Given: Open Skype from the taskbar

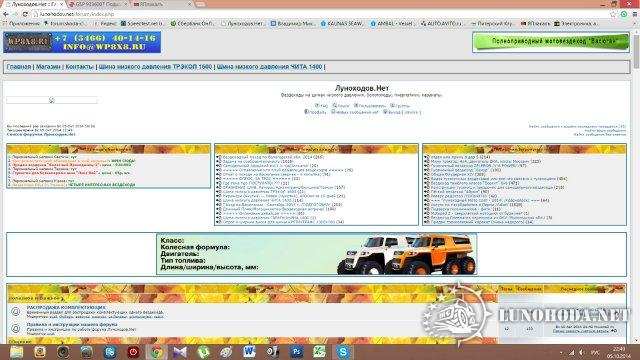Looking at the screenshot, I should pyautogui.click(x=343, y=352).
